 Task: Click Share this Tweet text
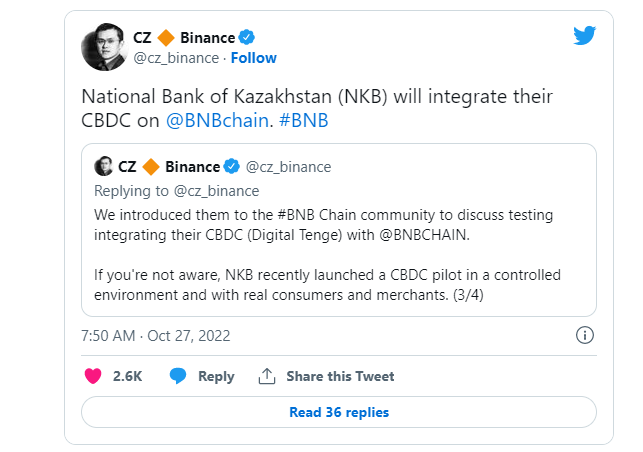pos(340,376)
